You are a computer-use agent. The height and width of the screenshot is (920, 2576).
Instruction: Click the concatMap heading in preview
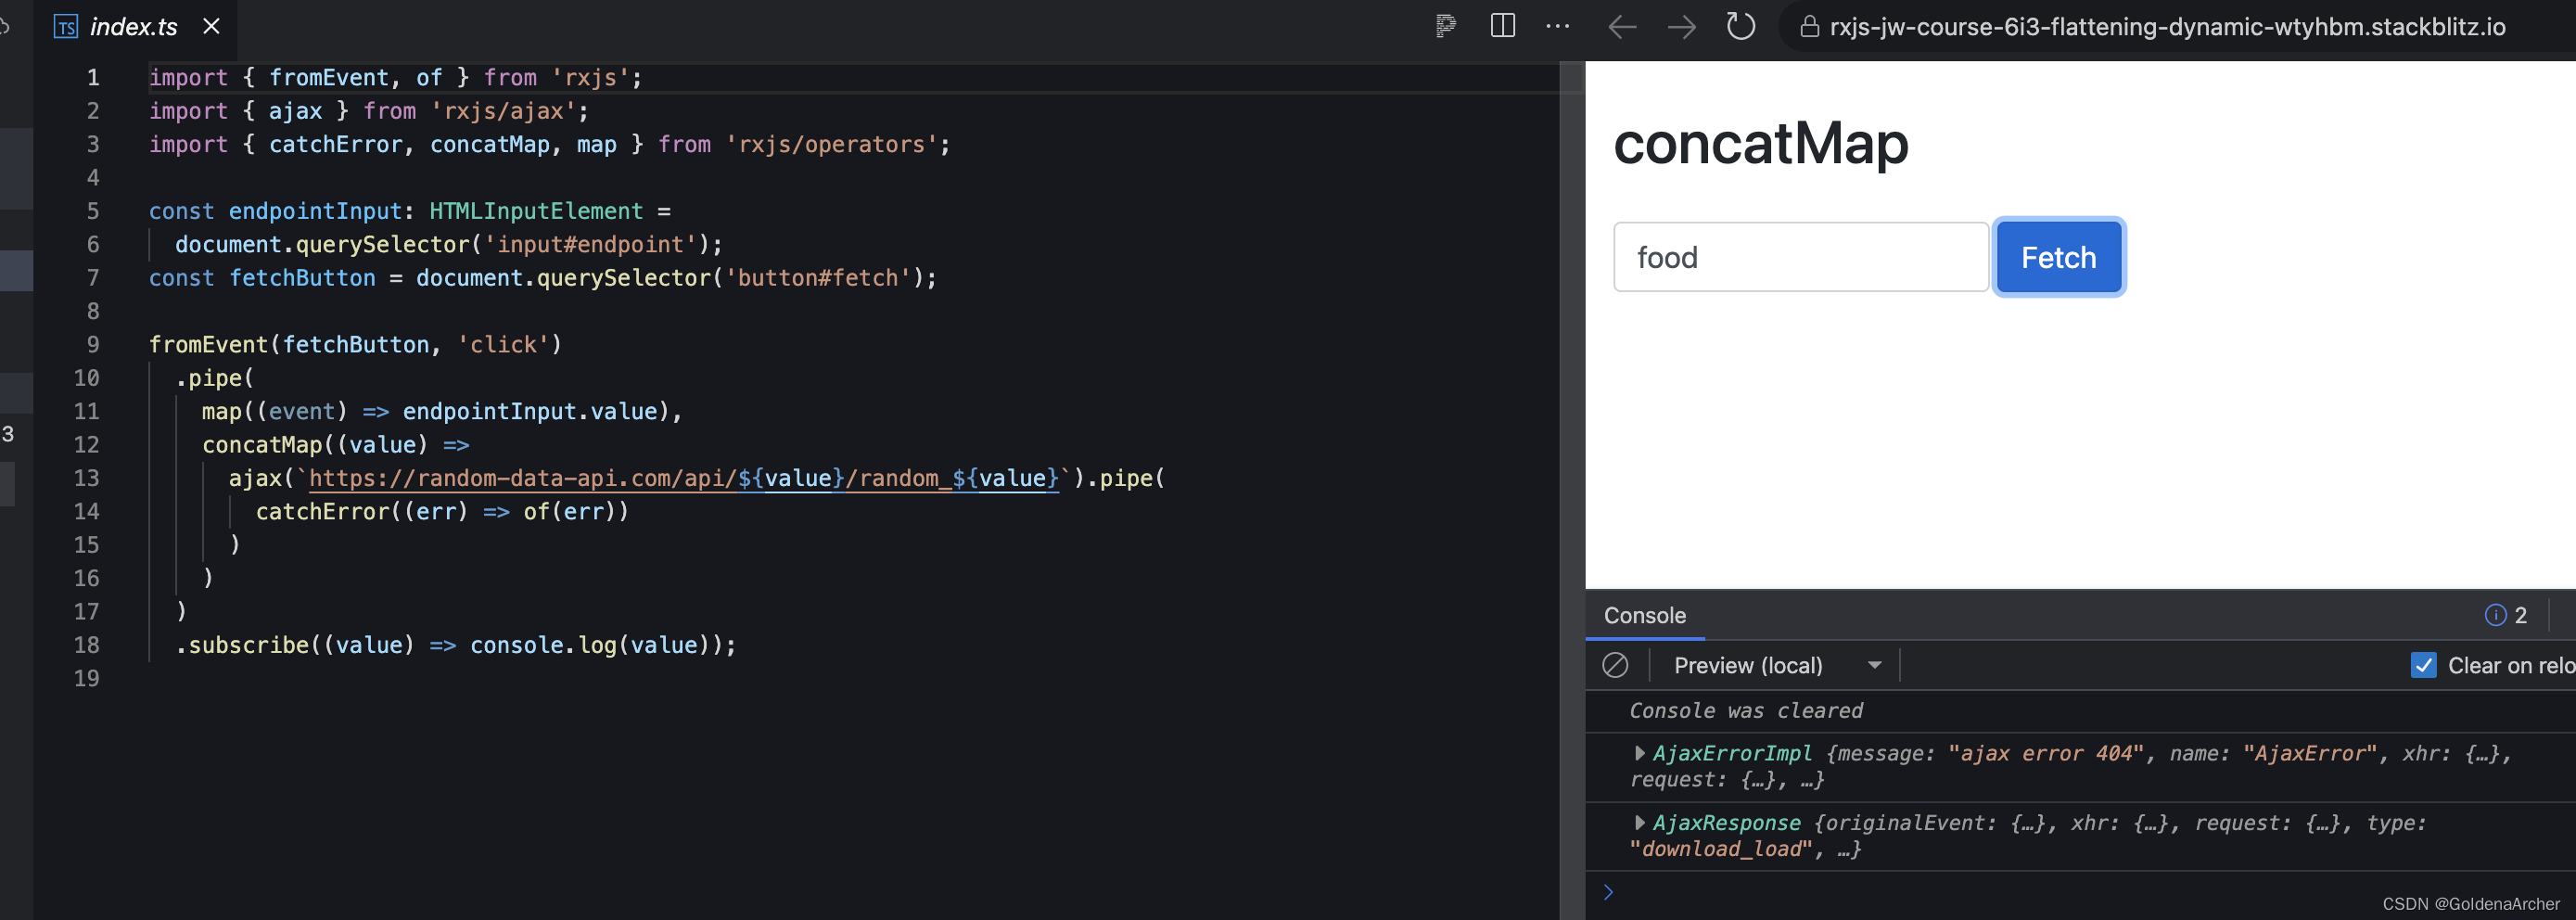click(1760, 143)
